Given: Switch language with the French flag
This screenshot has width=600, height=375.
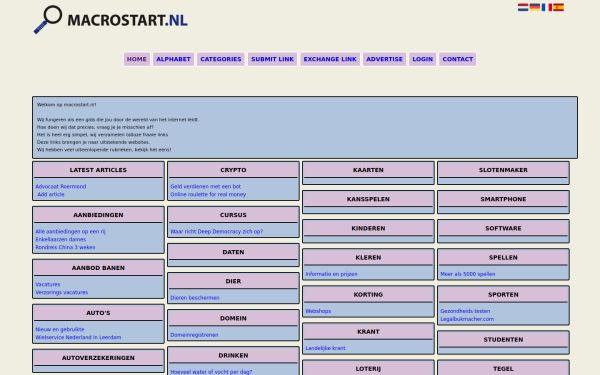Looking at the screenshot, I should click(546, 7).
